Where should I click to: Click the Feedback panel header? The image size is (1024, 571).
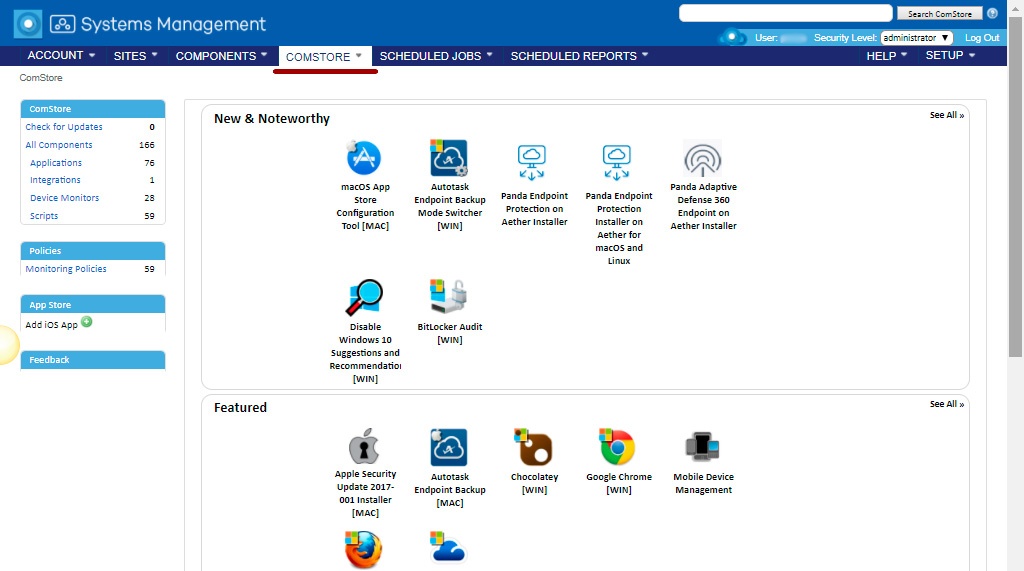click(93, 360)
